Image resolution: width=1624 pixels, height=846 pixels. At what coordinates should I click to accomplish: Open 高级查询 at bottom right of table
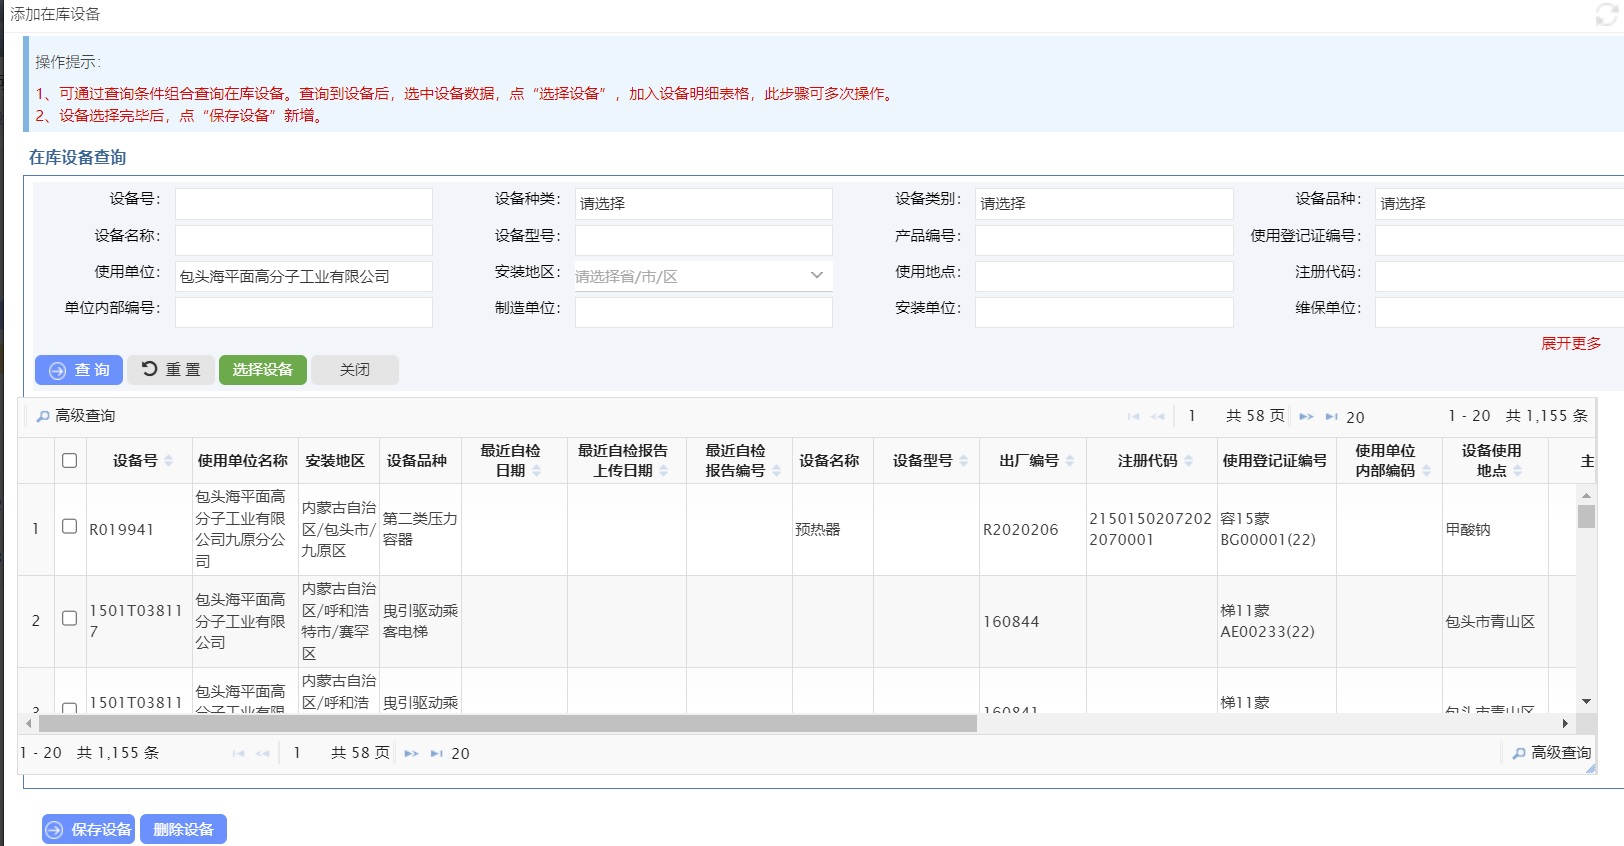pyautogui.click(x=1552, y=753)
